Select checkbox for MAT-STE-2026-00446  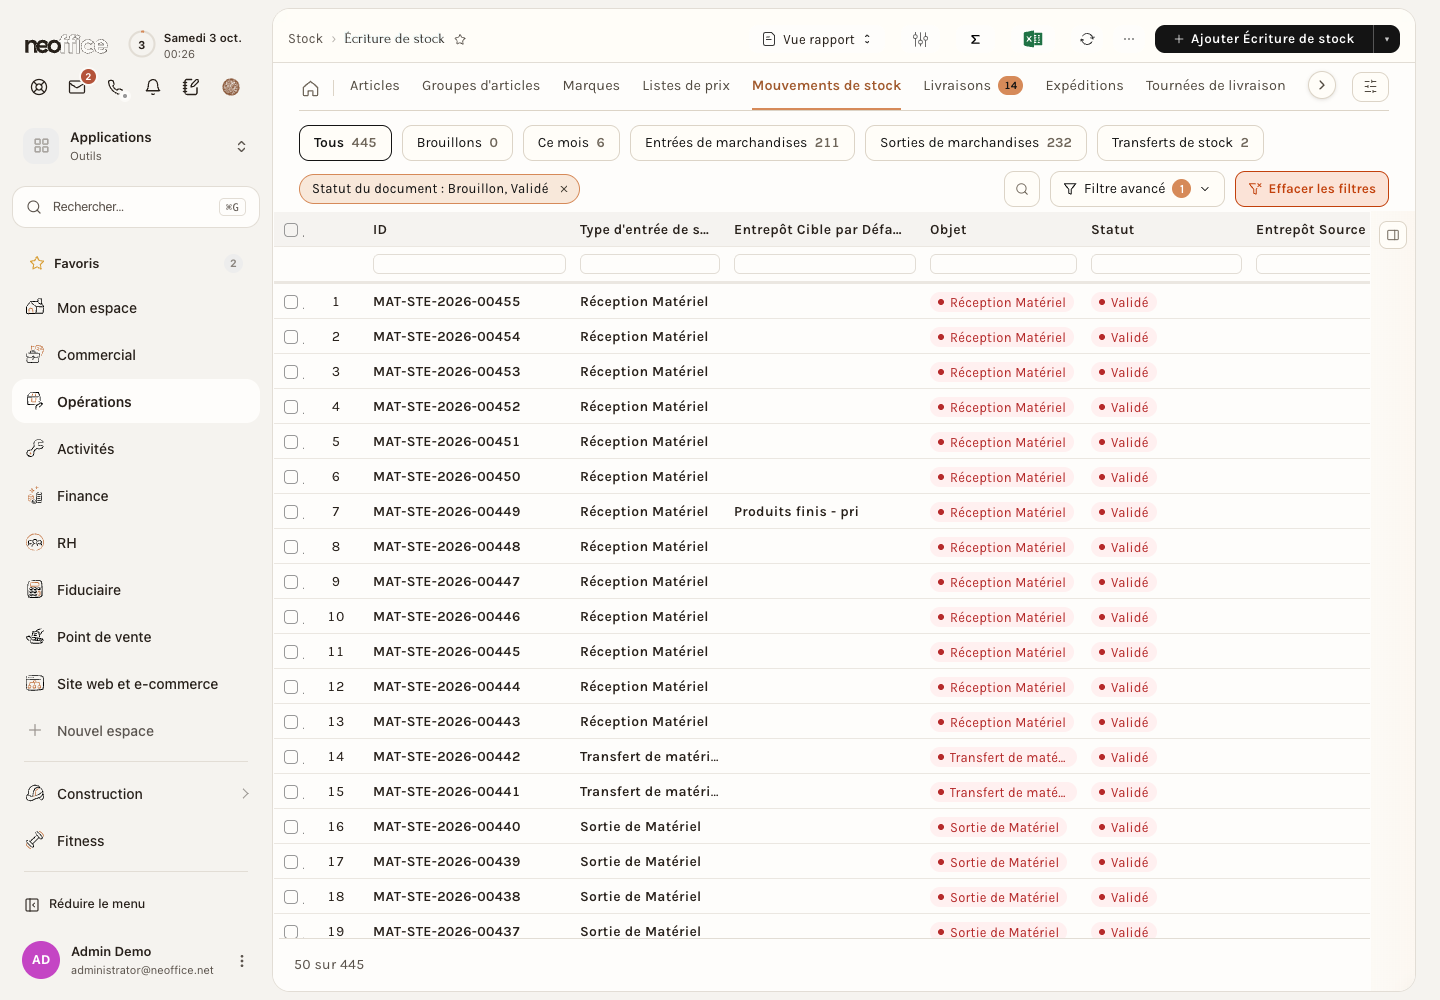pos(291,617)
